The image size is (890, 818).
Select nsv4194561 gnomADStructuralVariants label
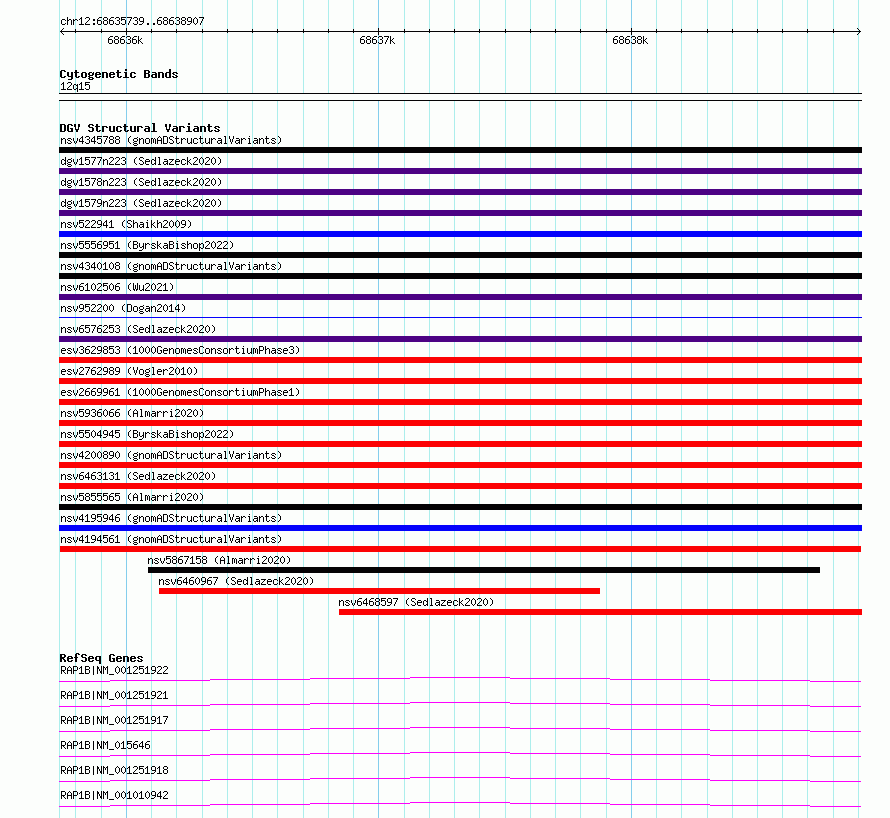[x=171, y=539]
